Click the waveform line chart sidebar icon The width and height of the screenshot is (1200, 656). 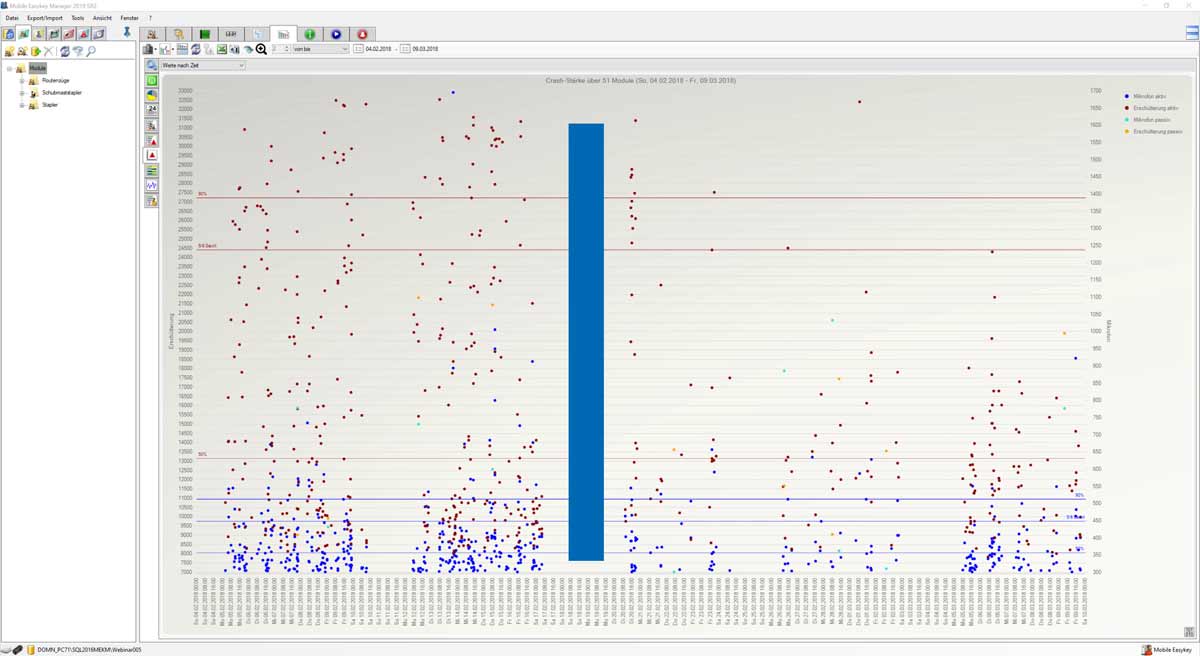pos(151,186)
